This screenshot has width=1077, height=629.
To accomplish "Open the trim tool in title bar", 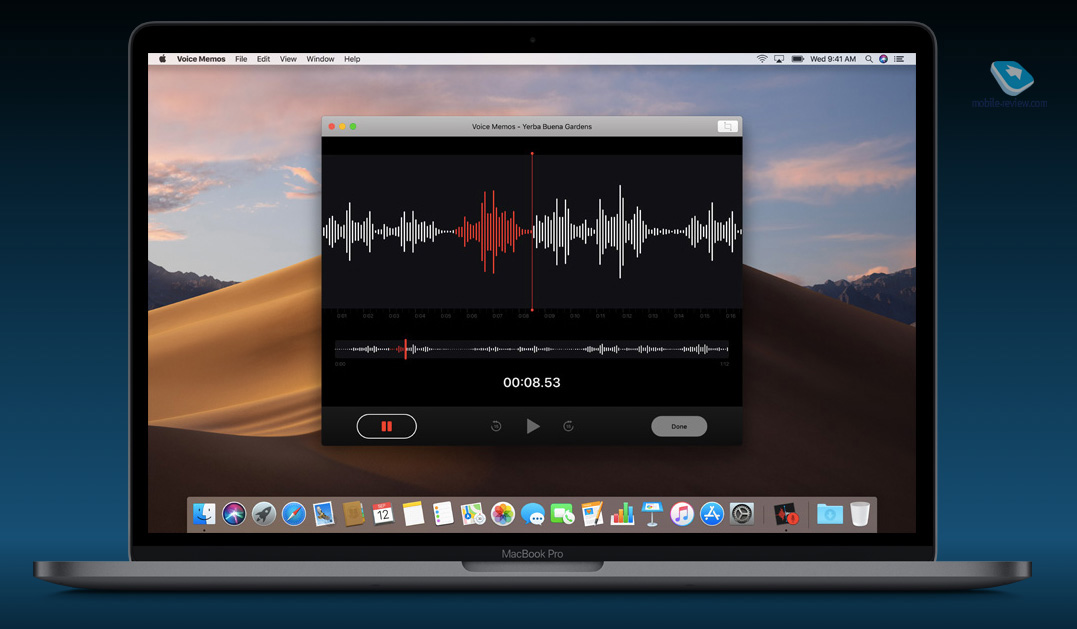I will 727,126.
